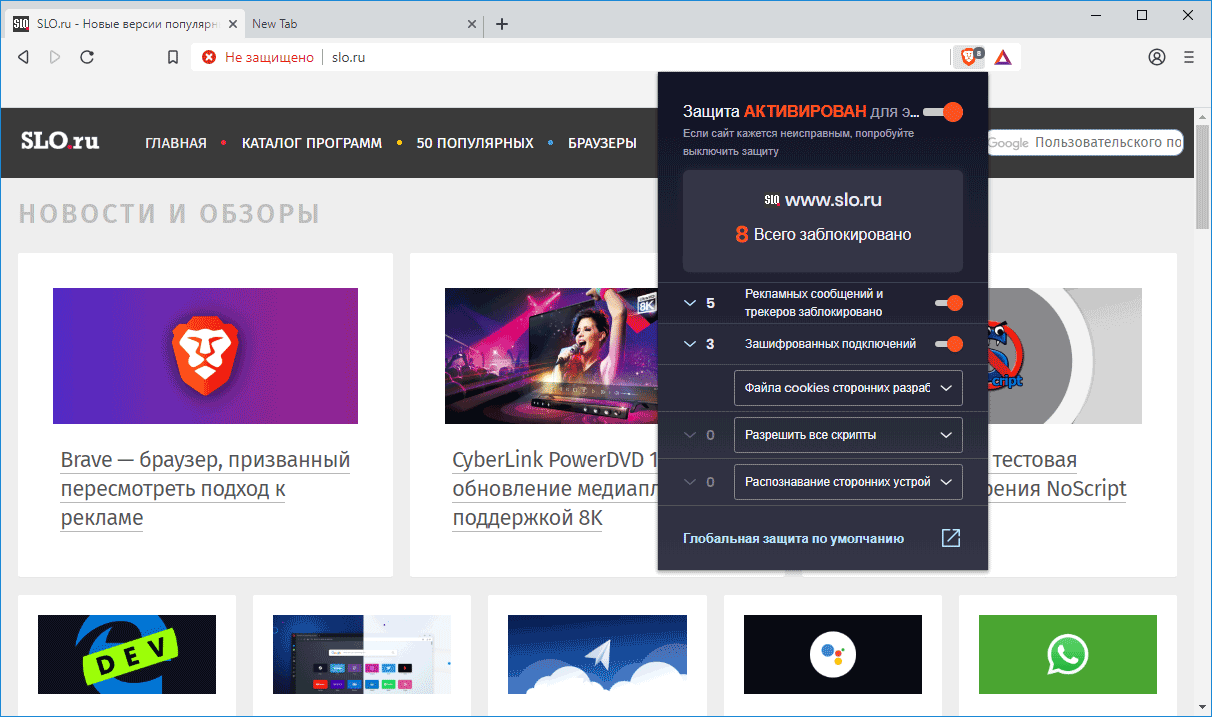Click the browser back arrow

(23, 57)
